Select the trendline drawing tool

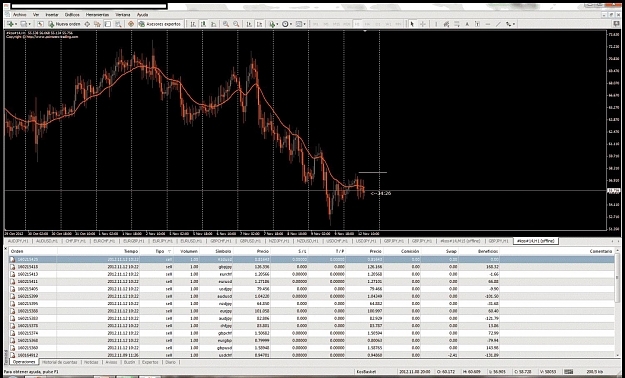click(x=498, y=24)
